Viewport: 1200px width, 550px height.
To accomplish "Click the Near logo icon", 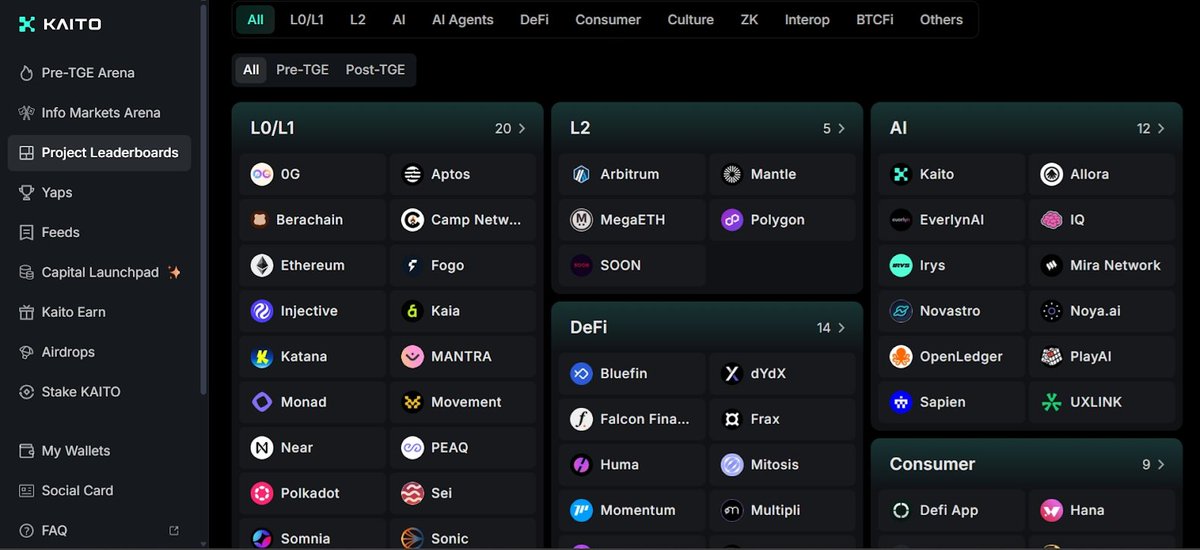I will pos(262,448).
